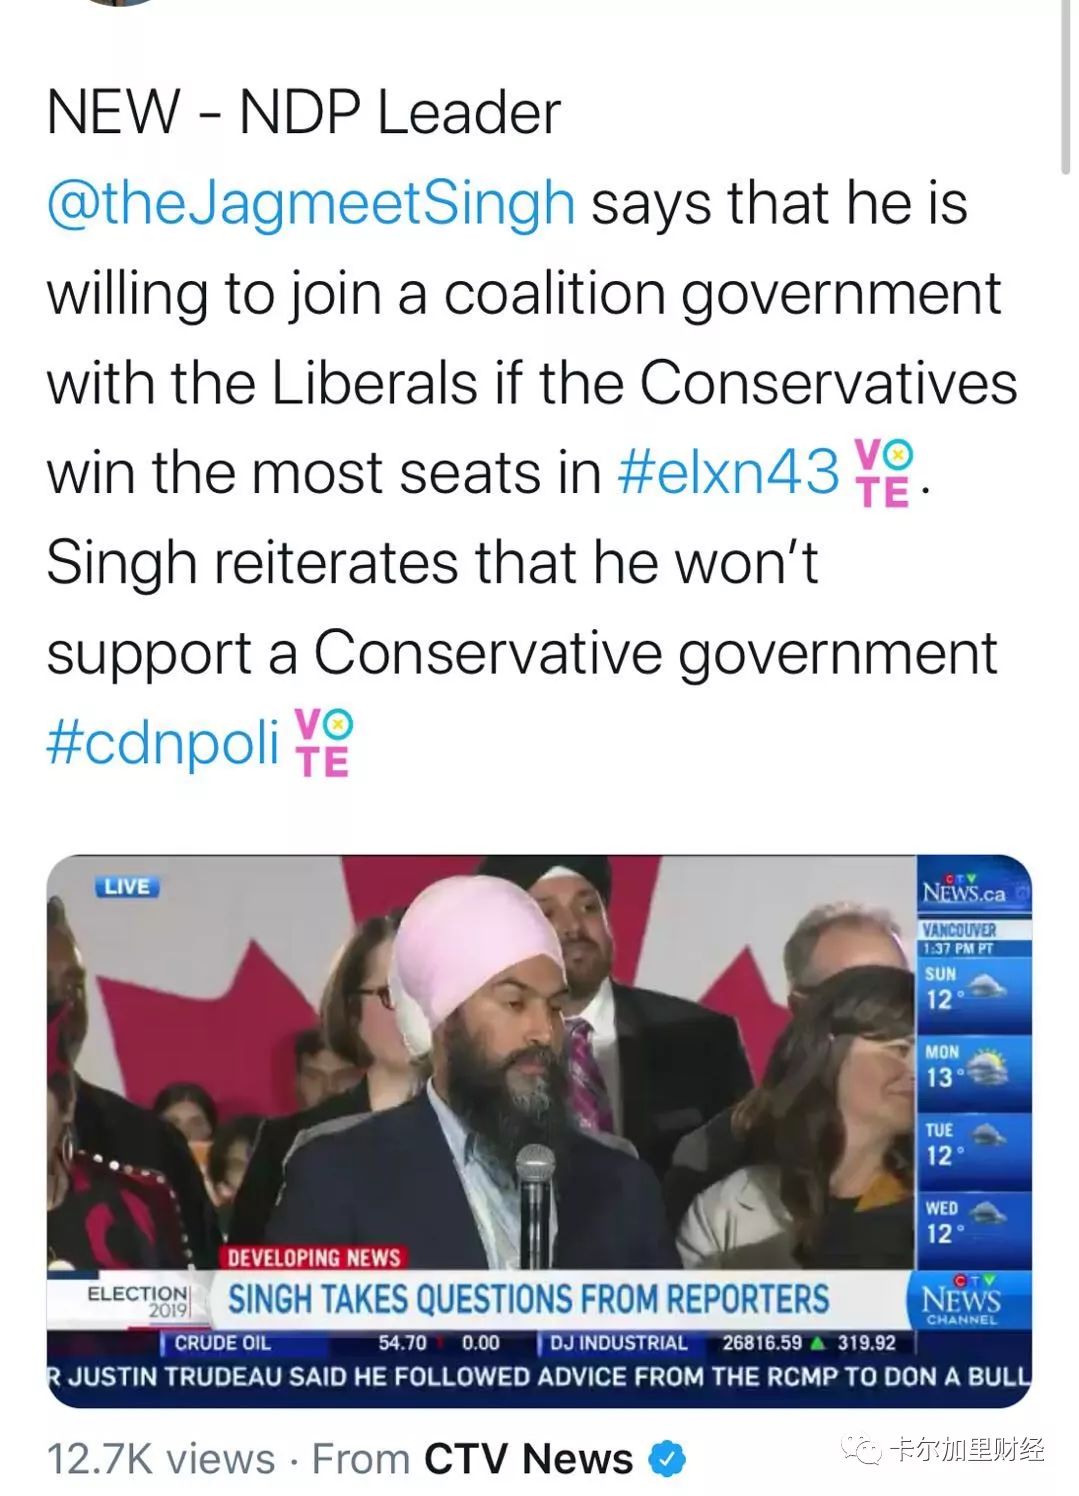This screenshot has width=1079, height=1496.
Task: Click the Election 2019 banner logo
Action: 138,1300
